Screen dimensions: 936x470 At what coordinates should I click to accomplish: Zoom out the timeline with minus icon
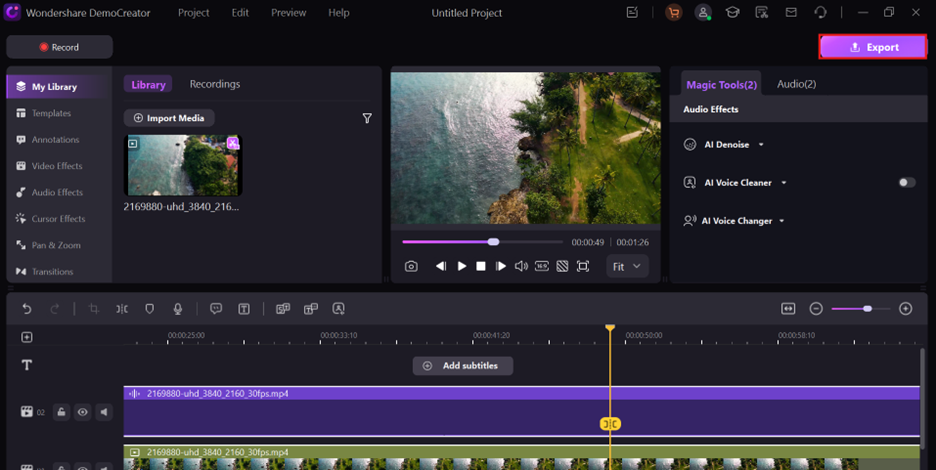click(x=816, y=309)
